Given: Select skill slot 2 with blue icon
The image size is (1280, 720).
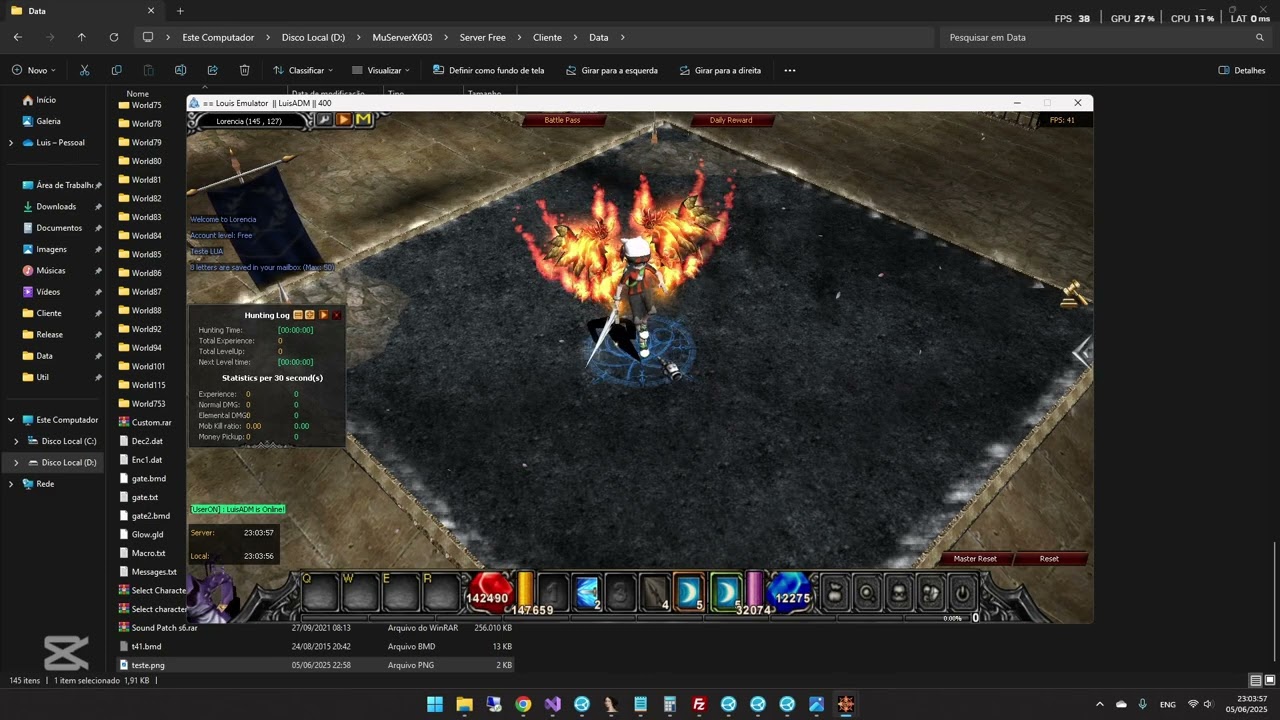Looking at the screenshot, I should click(587, 593).
